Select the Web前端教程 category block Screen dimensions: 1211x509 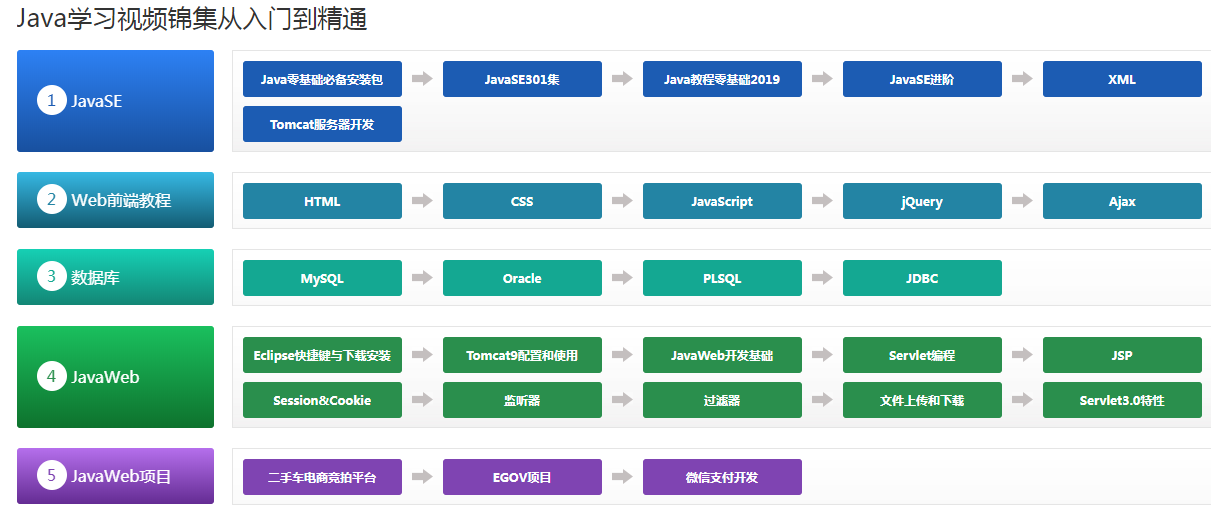[x=115, y=200]
